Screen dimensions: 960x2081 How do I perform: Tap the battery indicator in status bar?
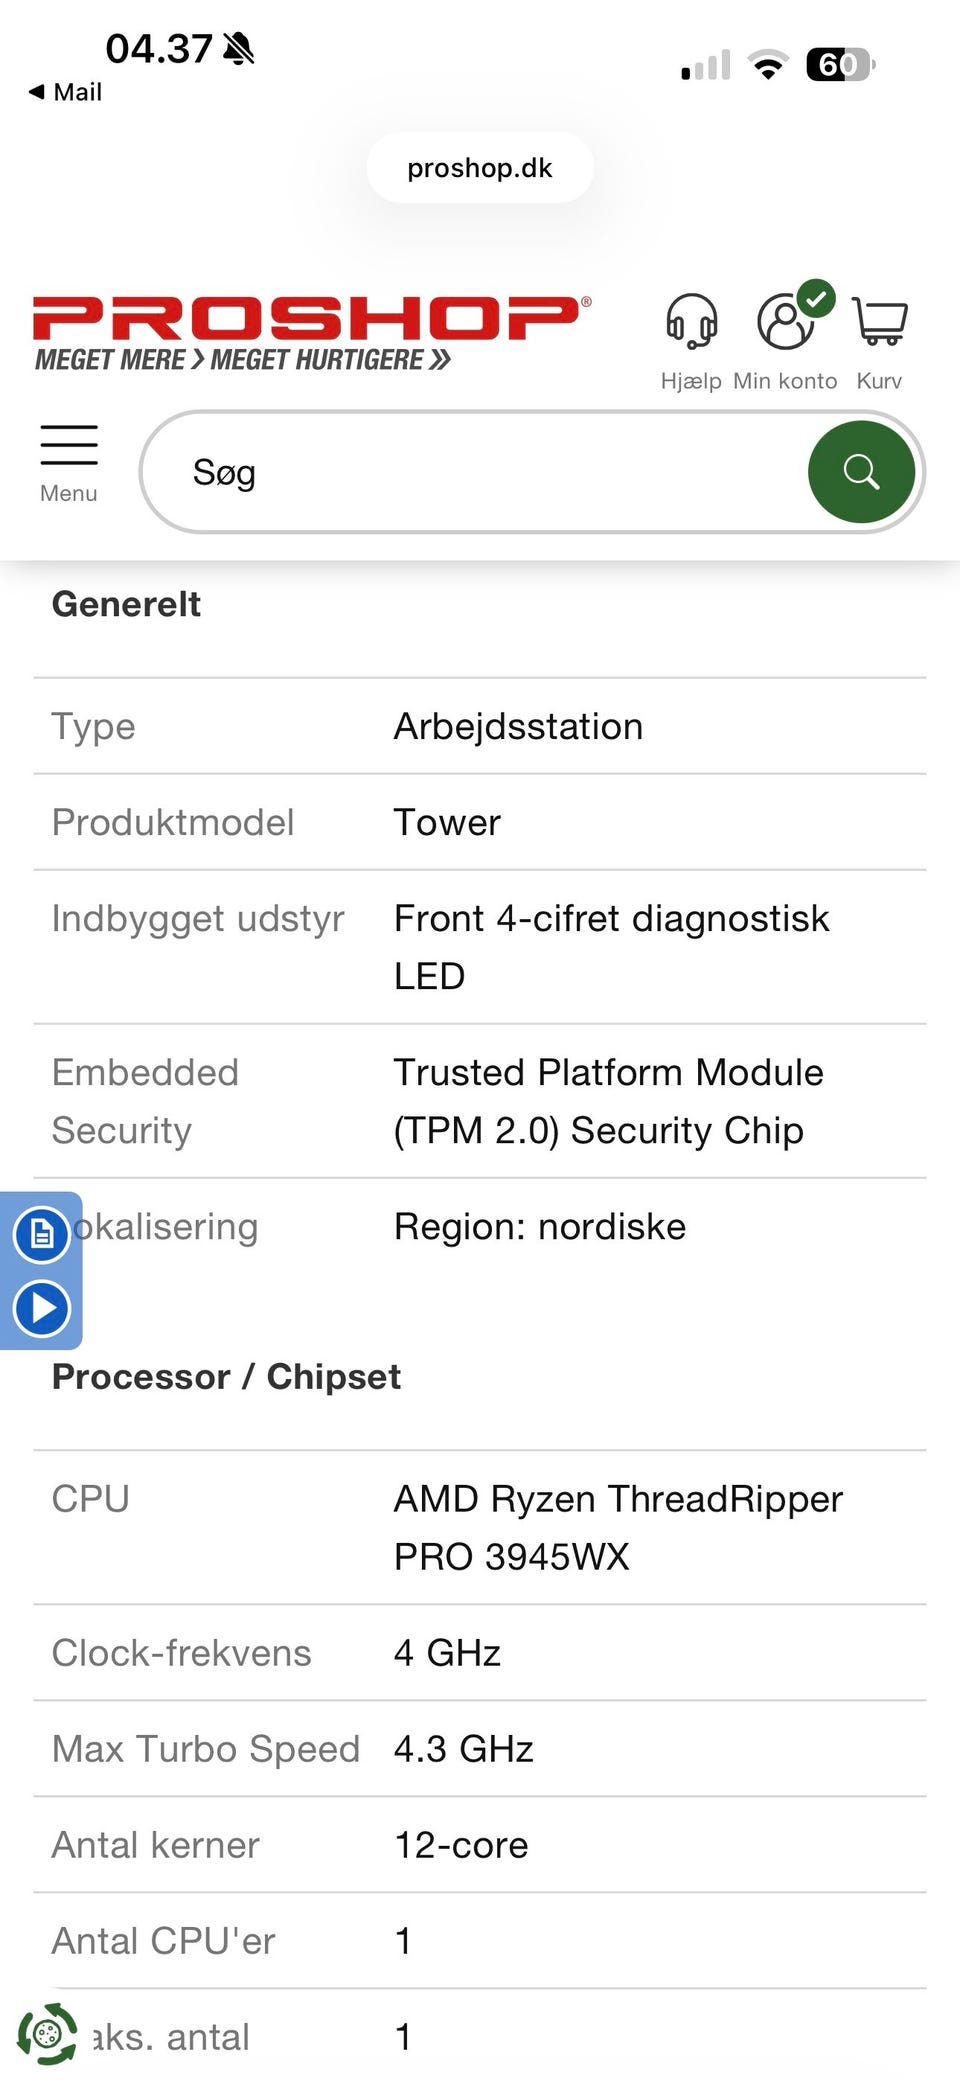pyautogui.click(x=839, y=65)
